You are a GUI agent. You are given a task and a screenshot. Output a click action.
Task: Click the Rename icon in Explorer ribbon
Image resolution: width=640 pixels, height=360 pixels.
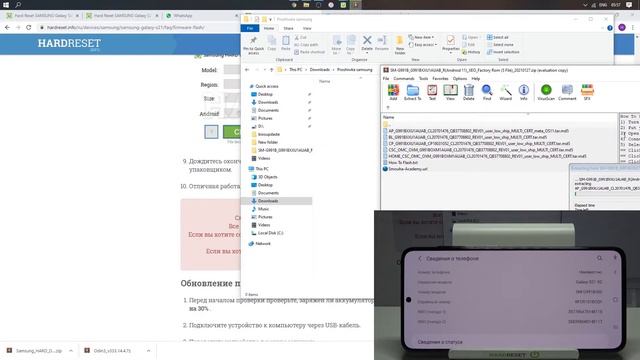coord(382,43)
